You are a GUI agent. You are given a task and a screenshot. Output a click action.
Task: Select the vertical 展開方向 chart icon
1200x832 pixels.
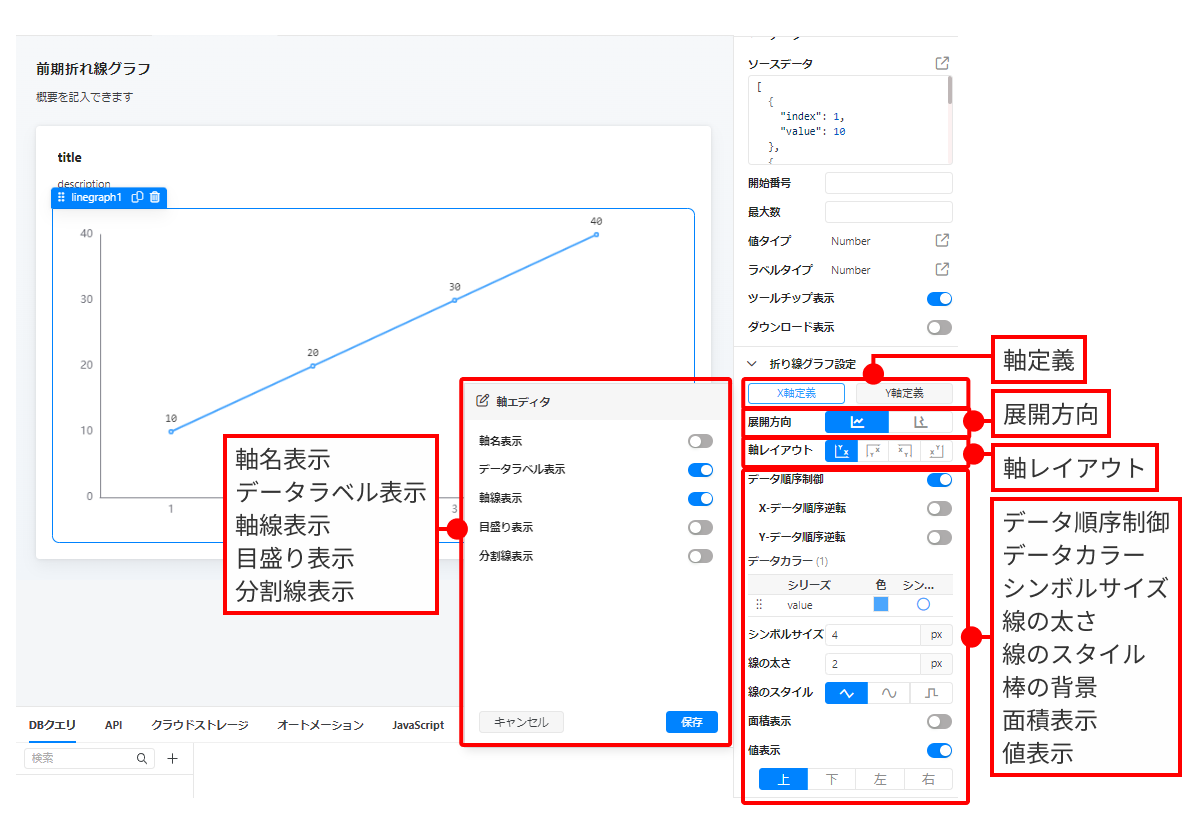coord(921,422)
